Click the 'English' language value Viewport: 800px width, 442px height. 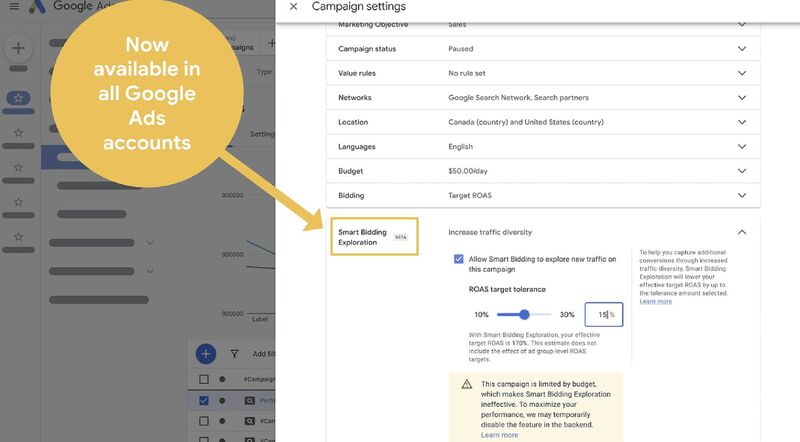pyautogui.click(x=460, y=146)
